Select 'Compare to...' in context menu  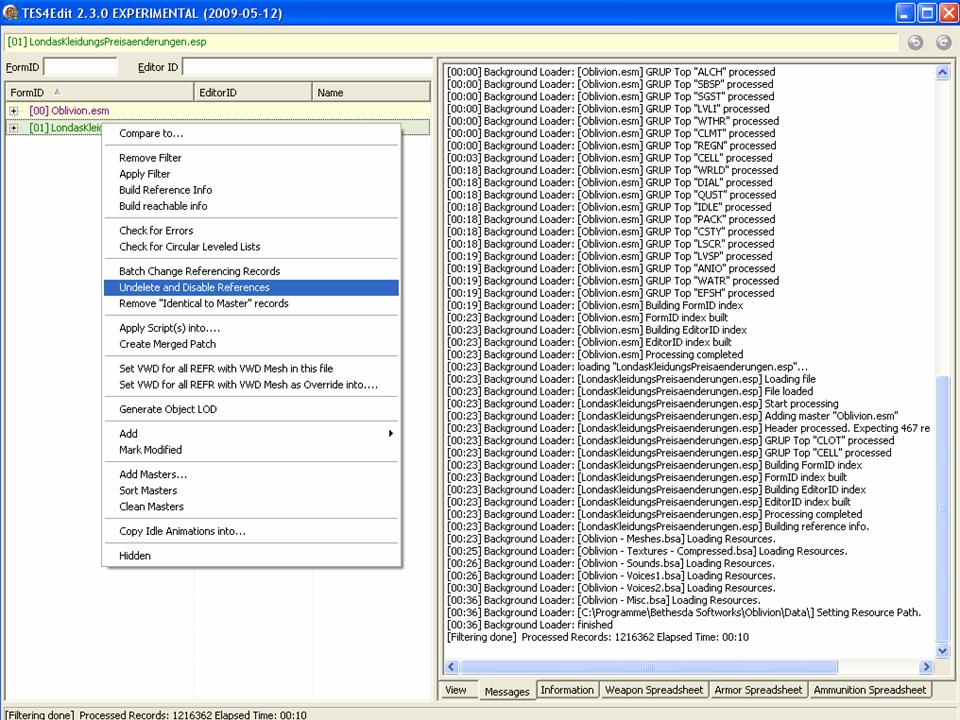point(251,133)
